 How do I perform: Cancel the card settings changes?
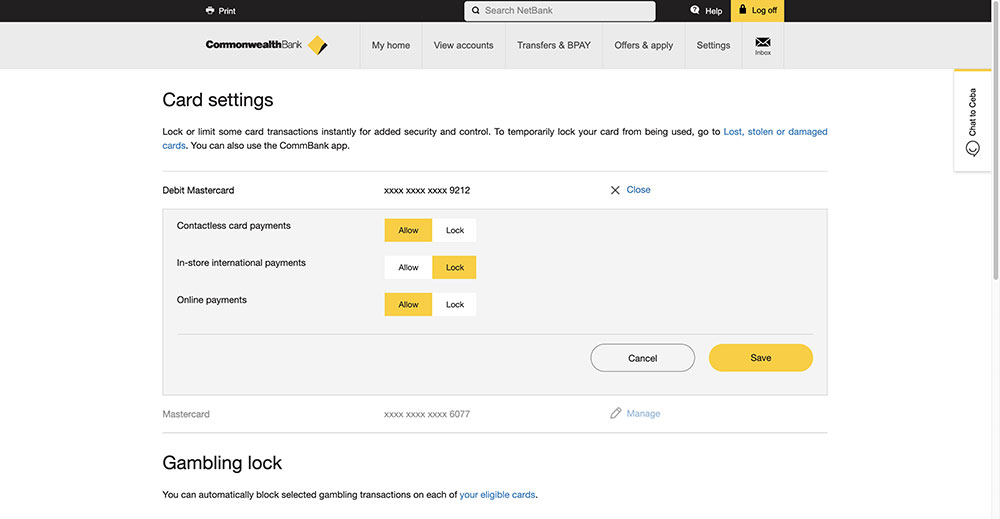point(642,358)
